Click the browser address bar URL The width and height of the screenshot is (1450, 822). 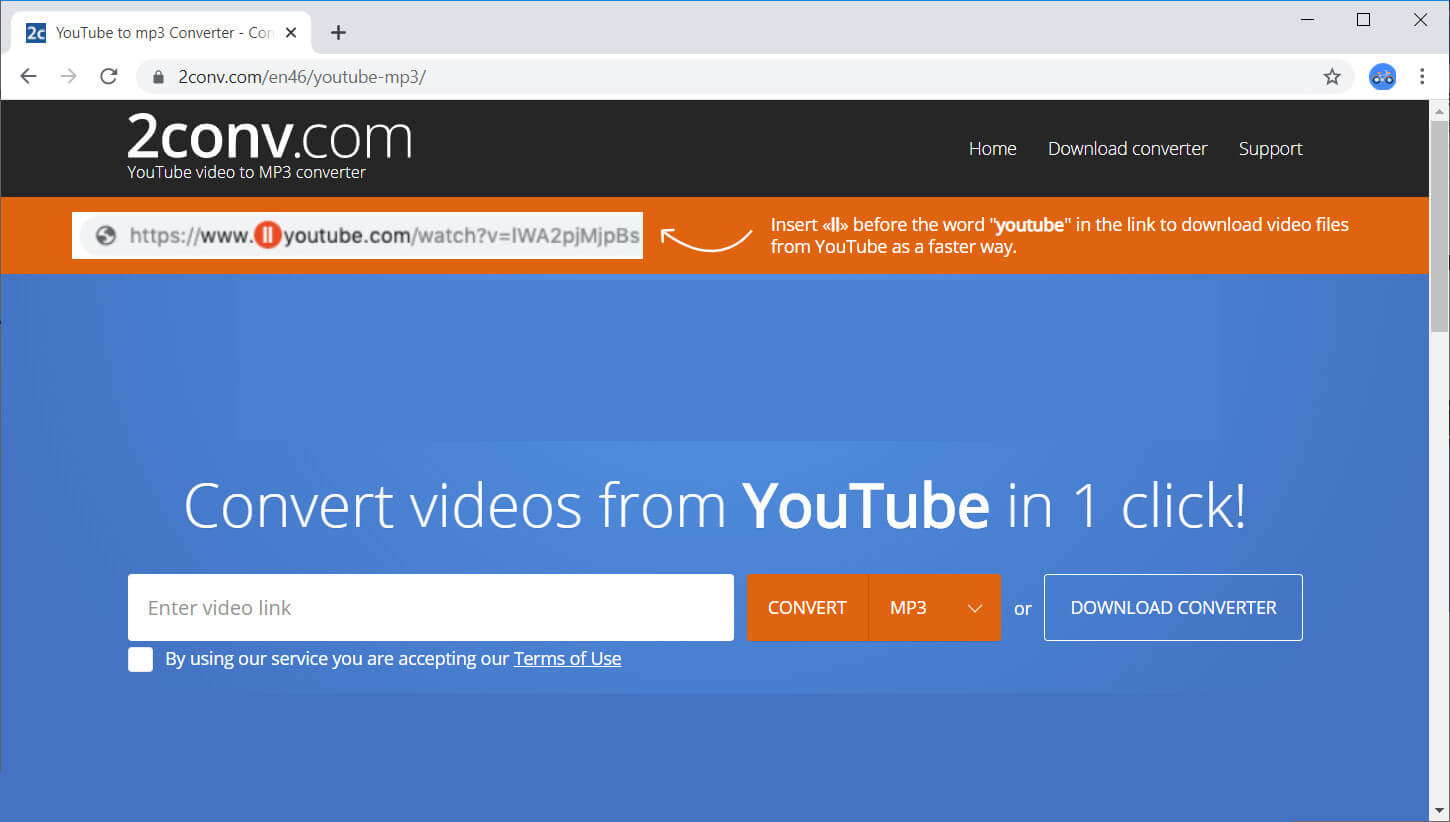302,77
